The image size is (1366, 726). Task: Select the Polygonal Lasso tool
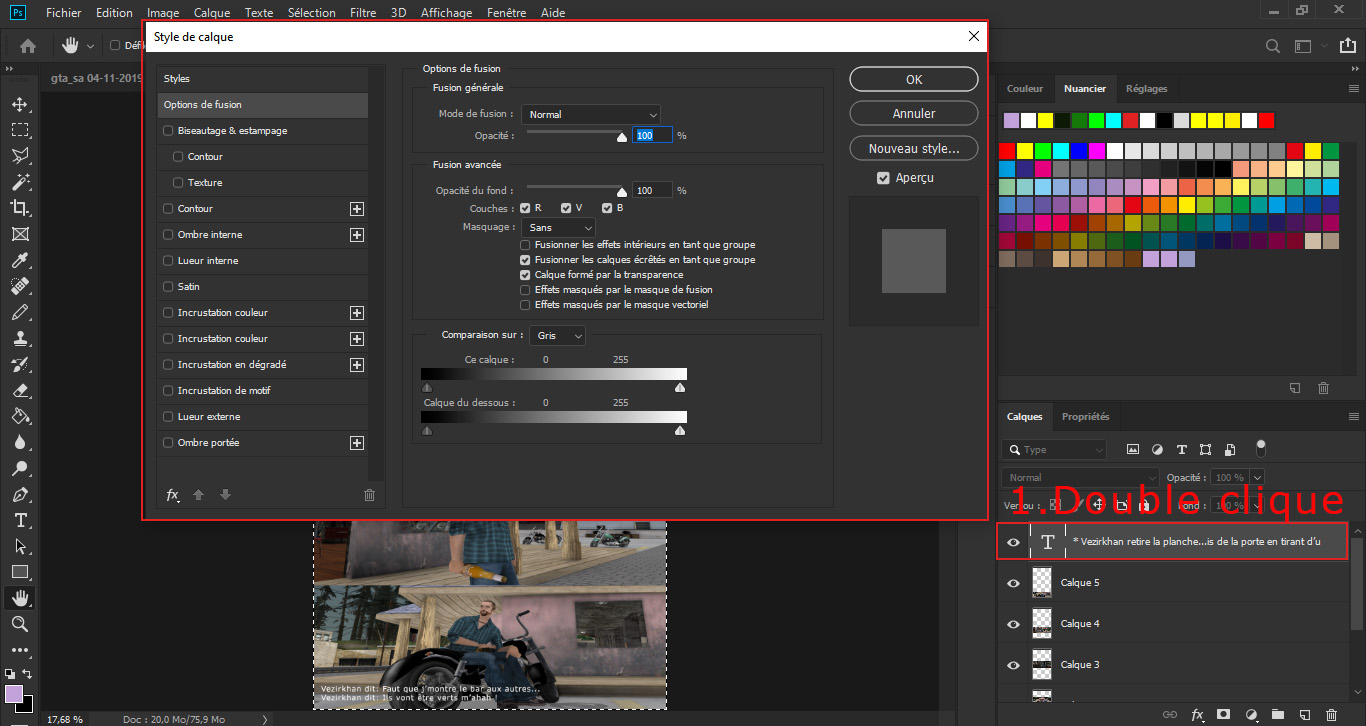[19, 156]
